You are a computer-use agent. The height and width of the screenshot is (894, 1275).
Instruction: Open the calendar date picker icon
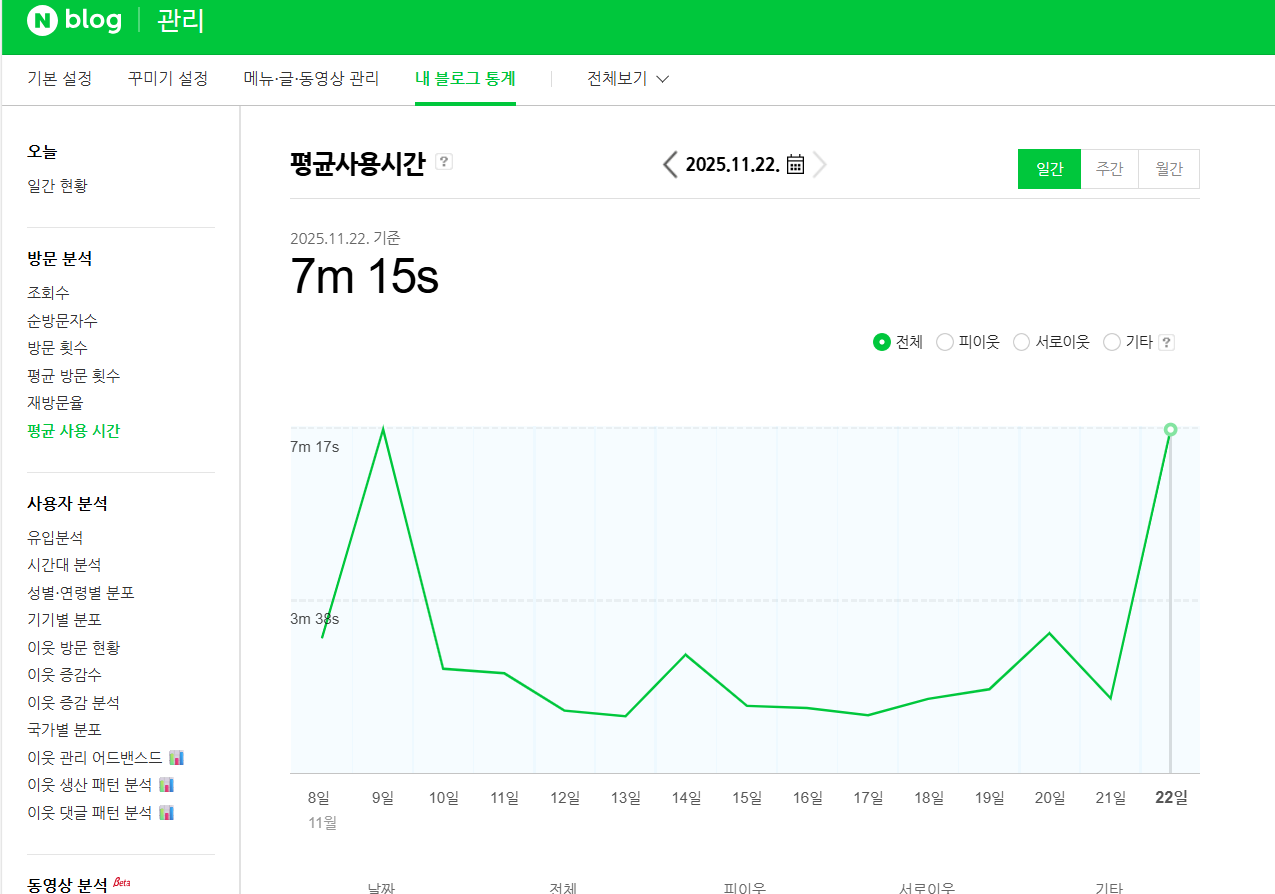click(796, 165)
